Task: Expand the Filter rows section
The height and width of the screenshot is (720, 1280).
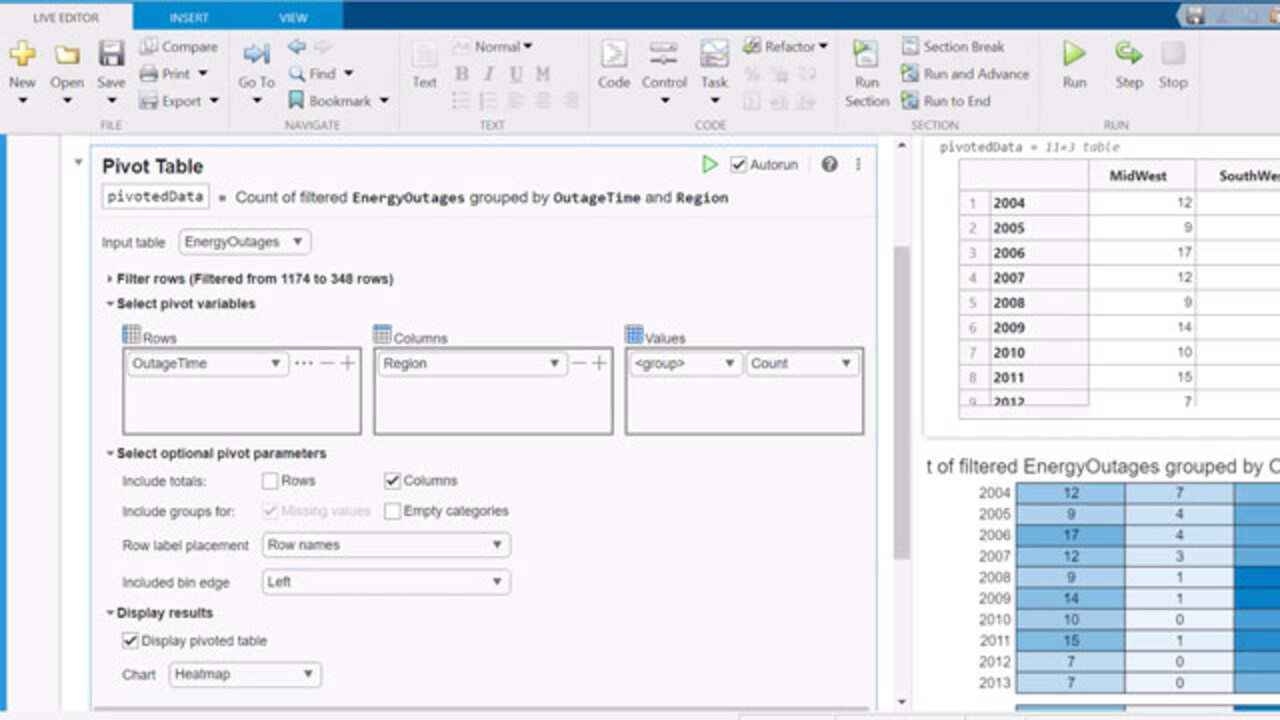Action: click(110, 279)
